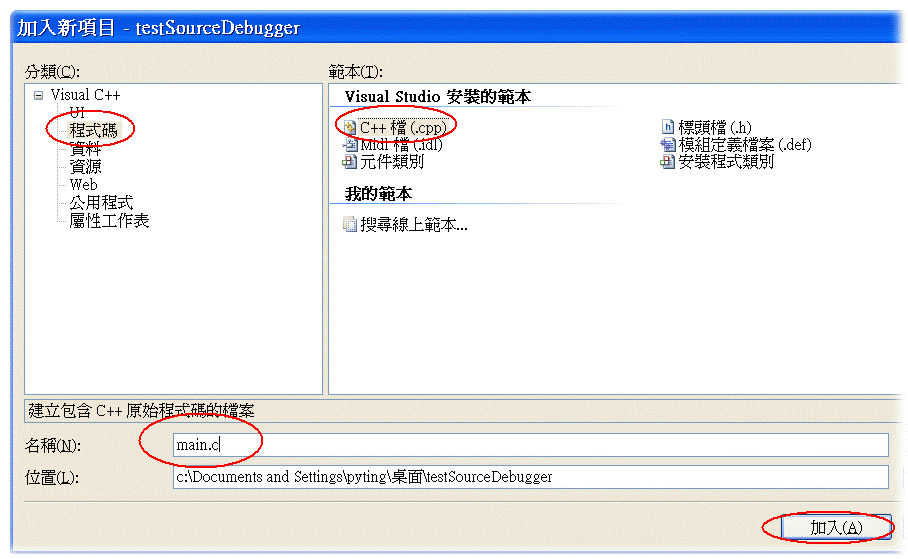Select the 程式碼 category
This screenshot has width=908, height=559.
[x=93, y=130]
